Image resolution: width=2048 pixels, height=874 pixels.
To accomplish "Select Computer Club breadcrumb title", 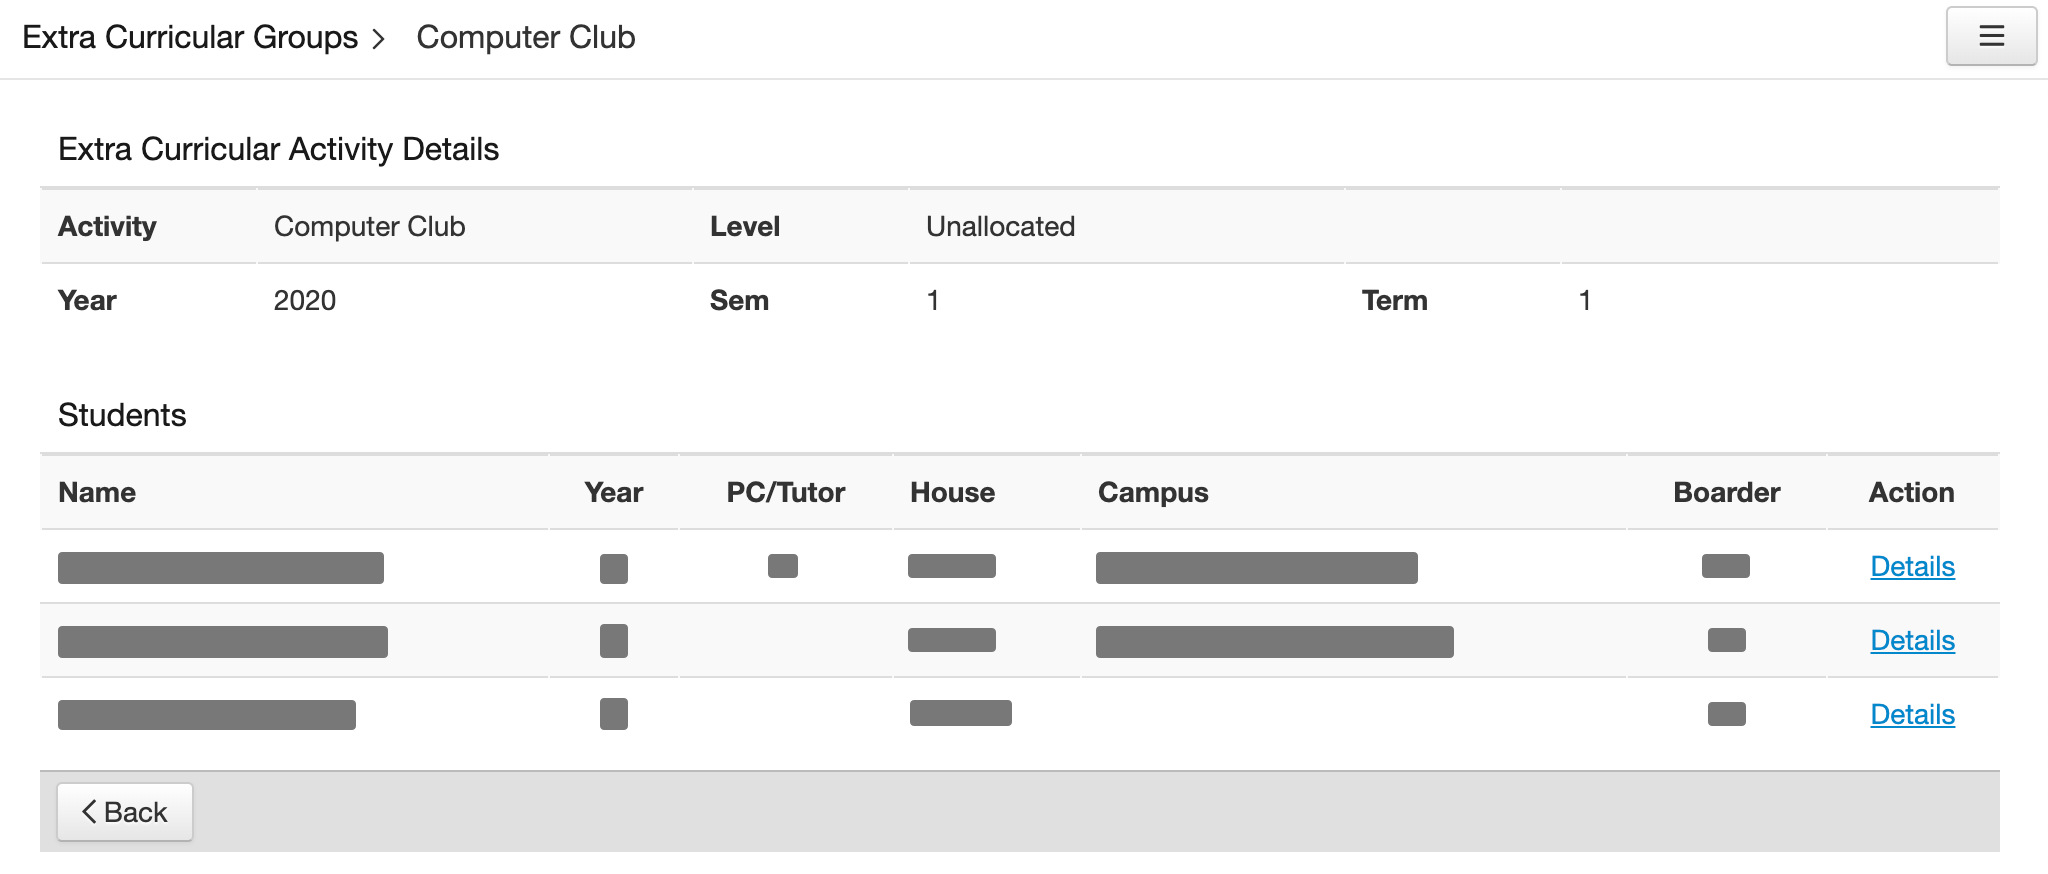I will 526,37.
